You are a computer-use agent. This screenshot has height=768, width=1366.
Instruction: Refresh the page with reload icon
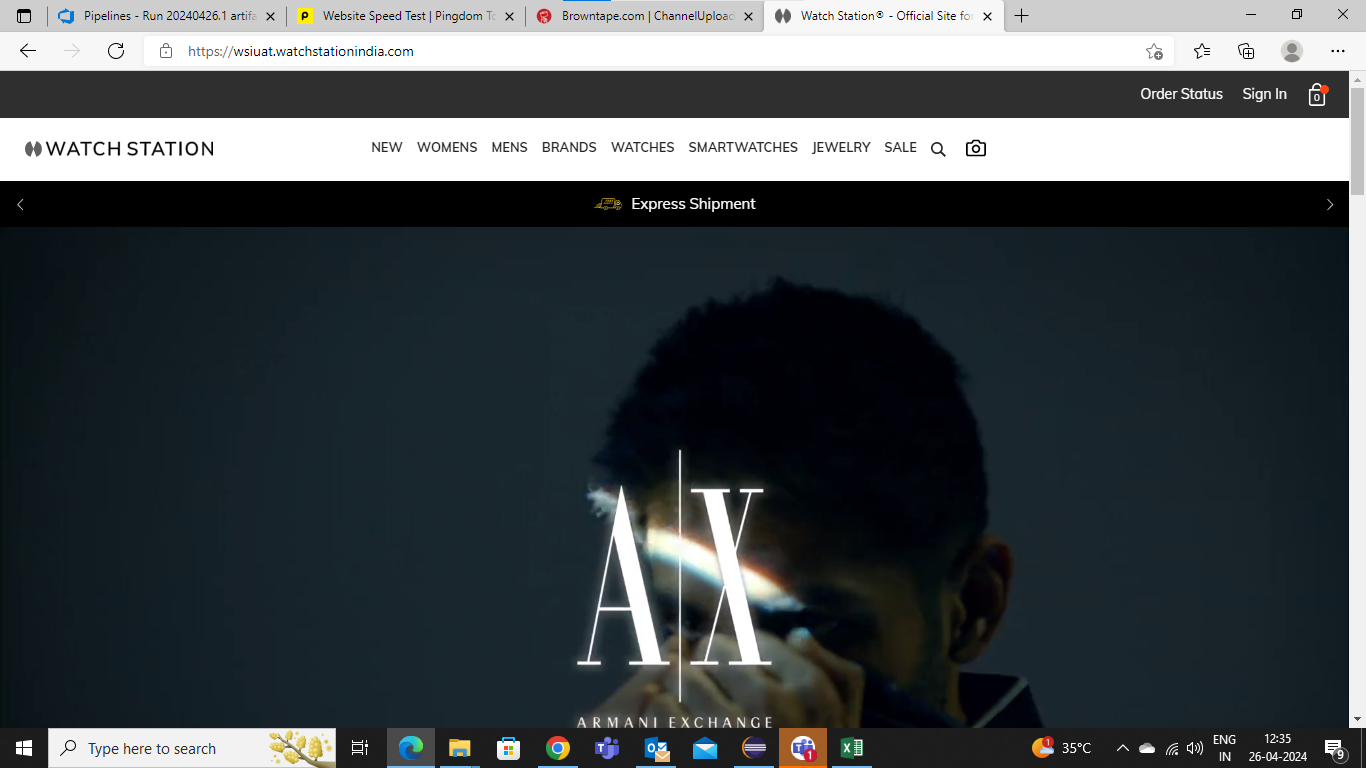(116, 51)
